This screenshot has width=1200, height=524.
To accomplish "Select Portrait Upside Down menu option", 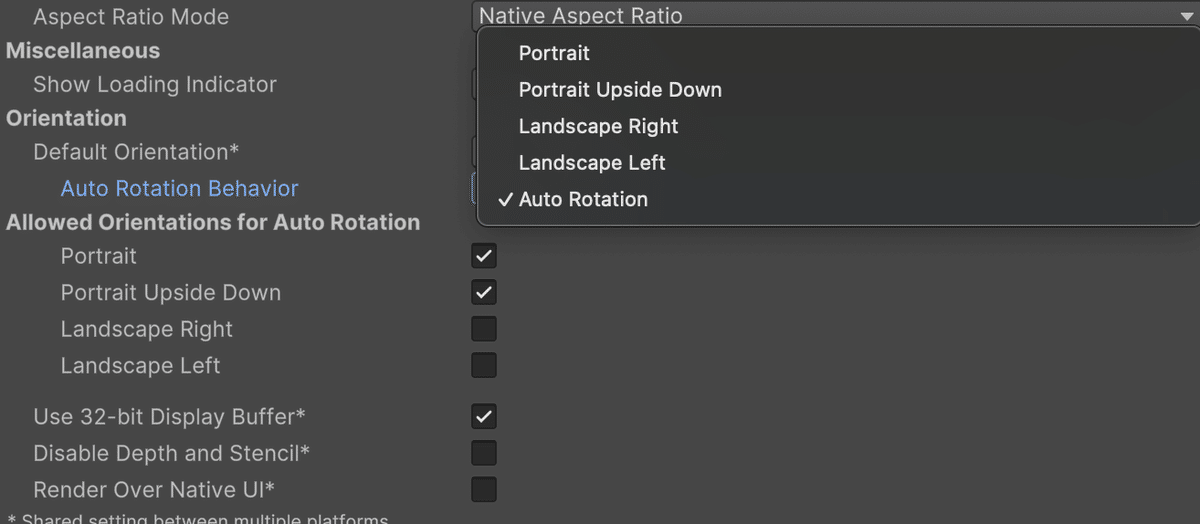I will click(x=620, y=90).
